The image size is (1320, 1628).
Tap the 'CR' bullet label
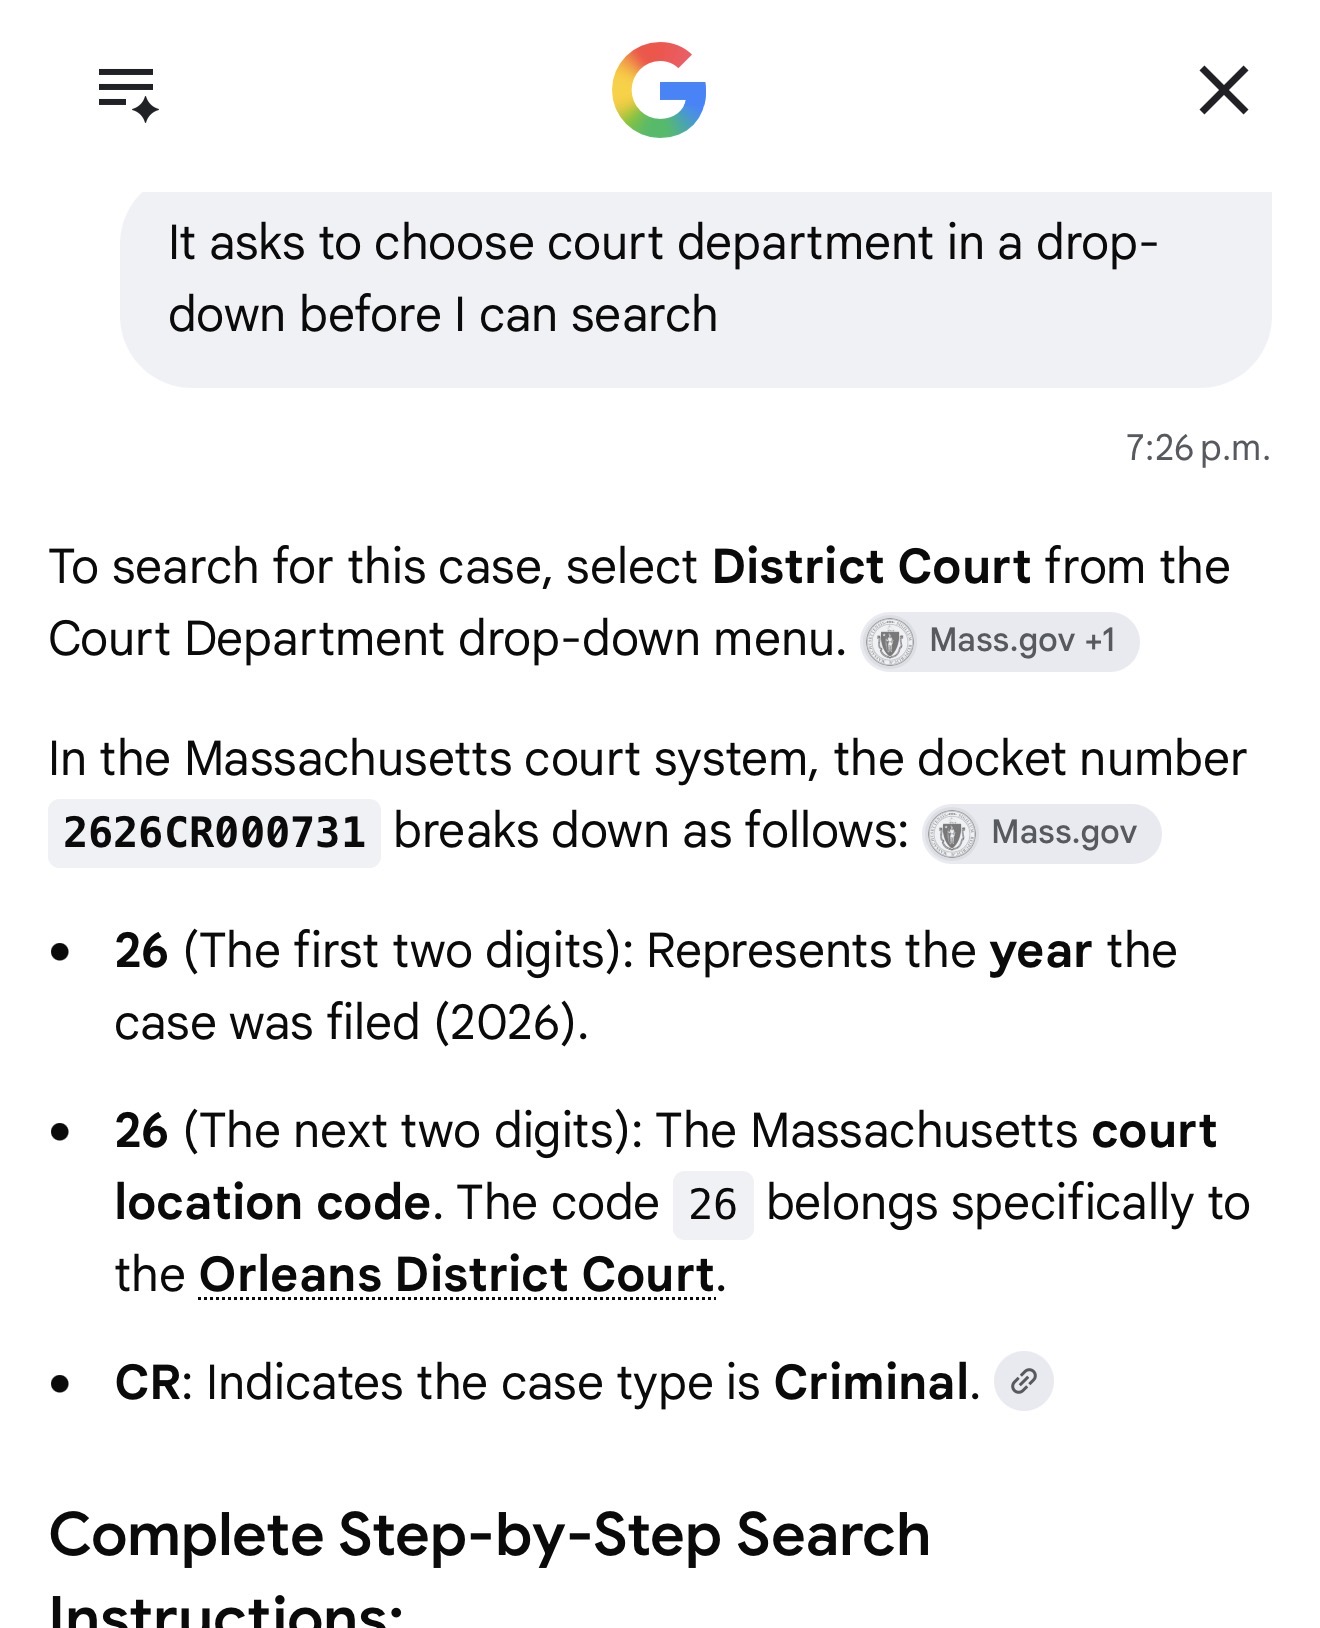pos(148,1383)
